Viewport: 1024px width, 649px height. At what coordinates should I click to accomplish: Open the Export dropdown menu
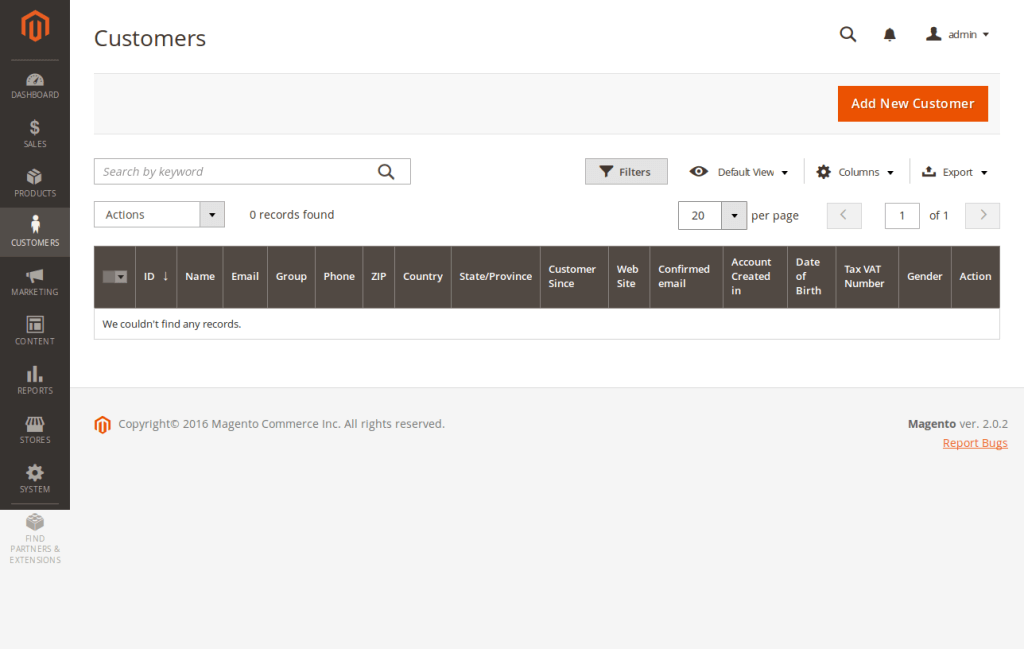pos(954,172)
